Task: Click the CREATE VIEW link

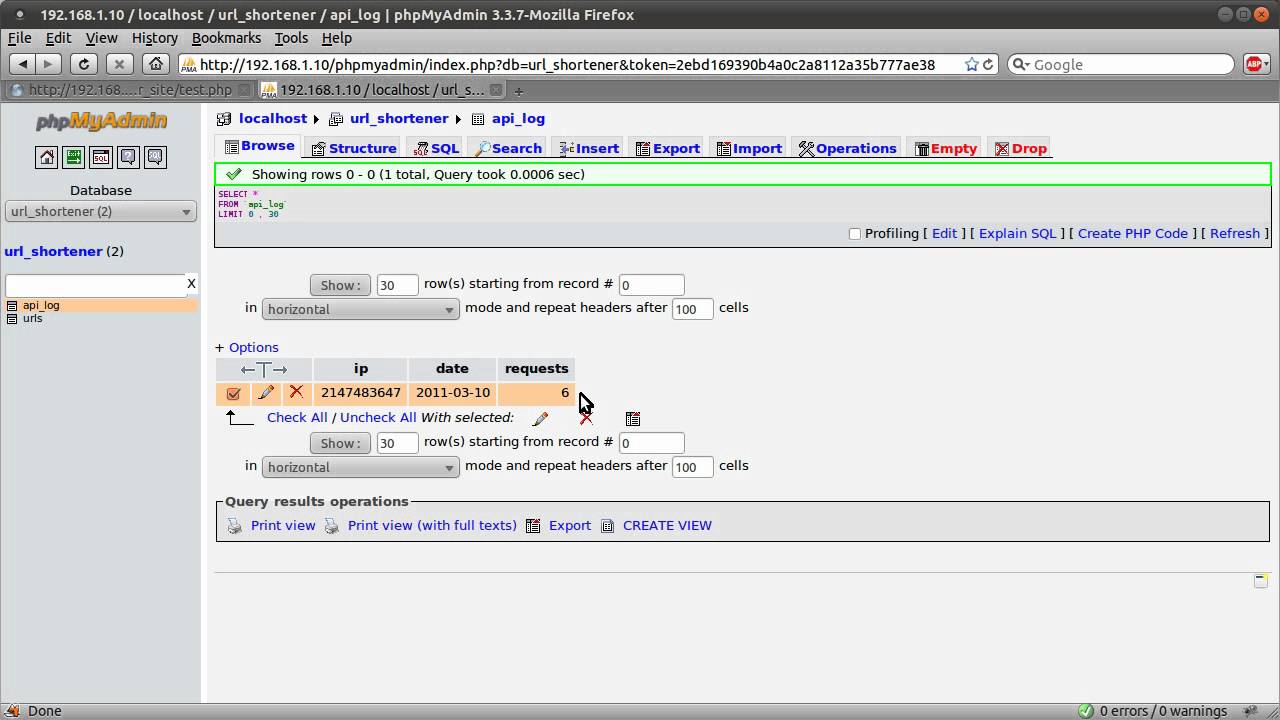Action: point(667,526)
